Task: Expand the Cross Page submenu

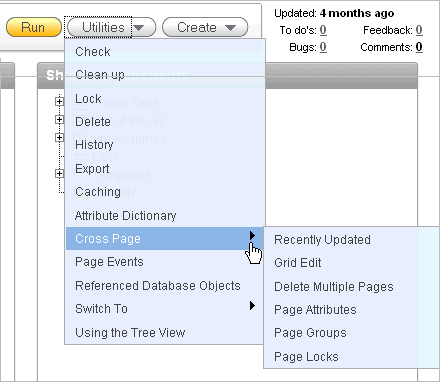Action: [x=165, y=239]
